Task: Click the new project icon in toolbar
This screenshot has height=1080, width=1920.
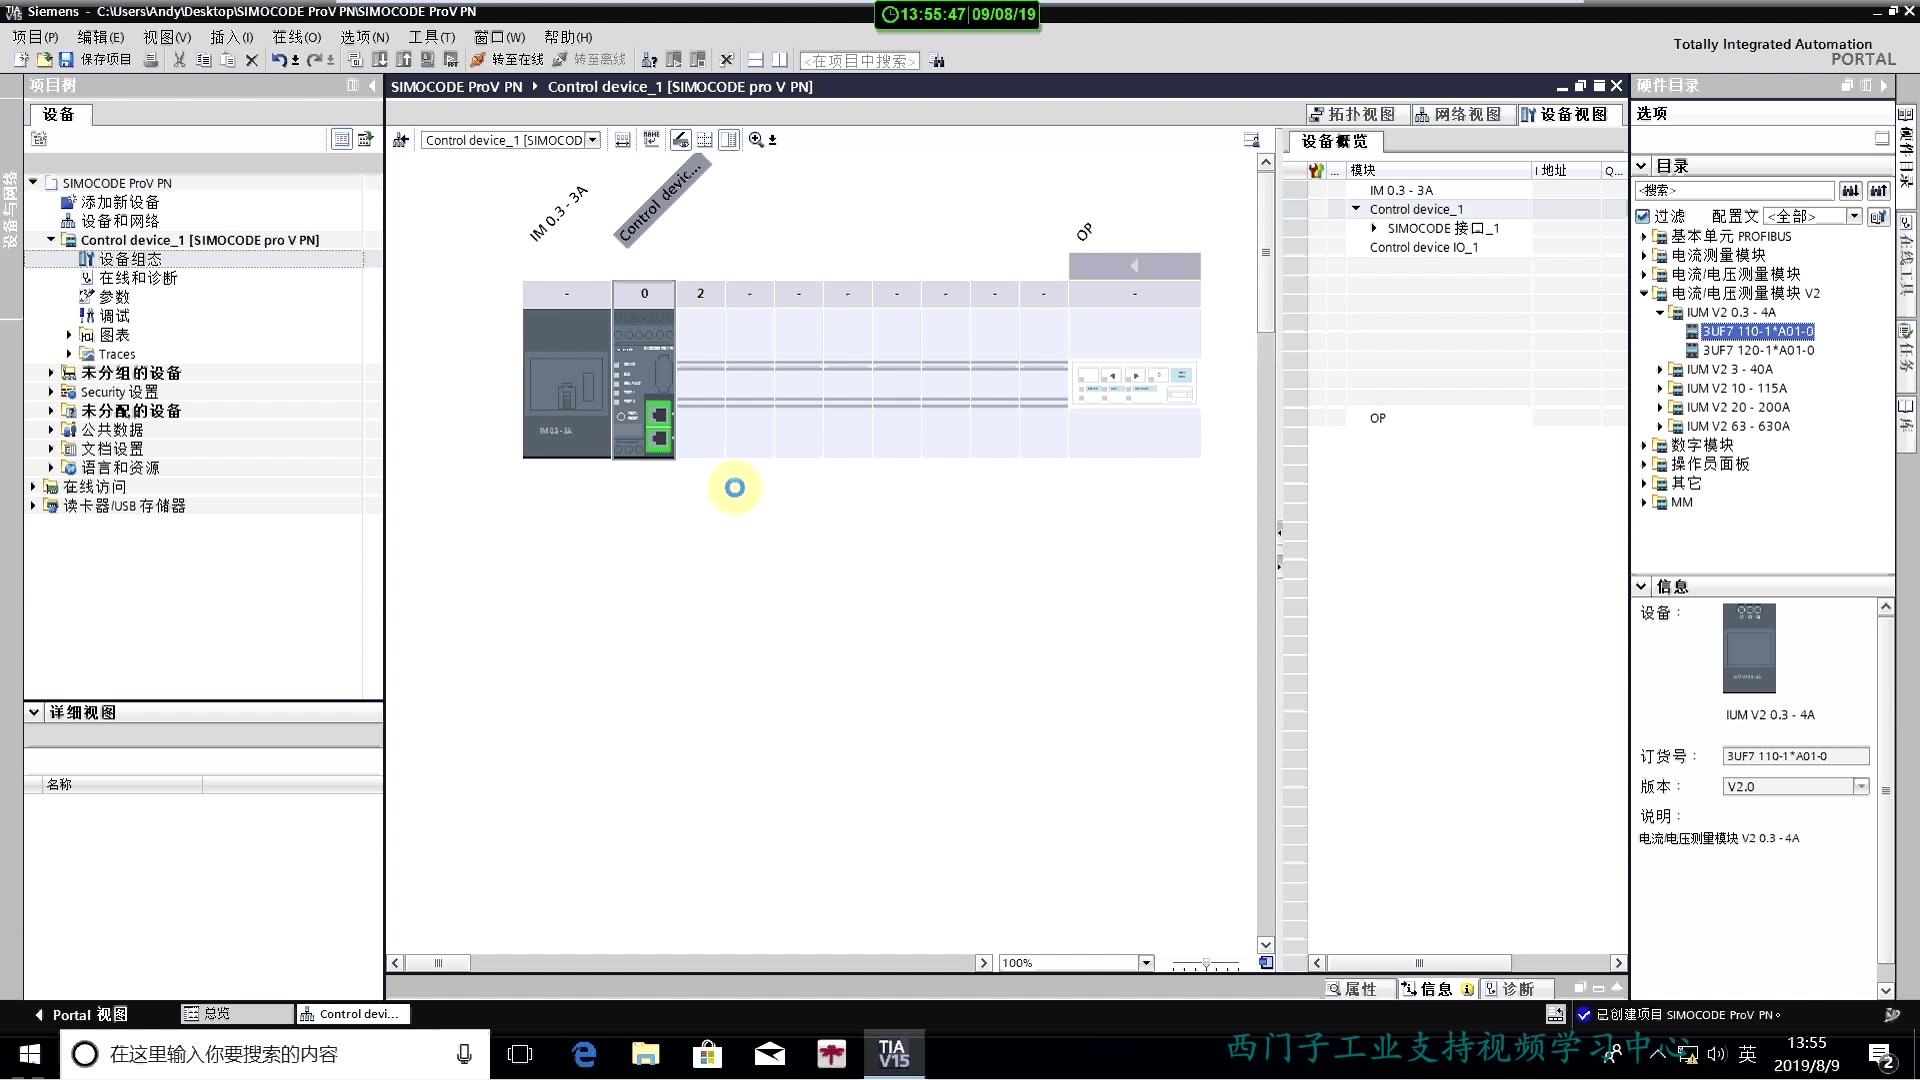Action: 21,60
